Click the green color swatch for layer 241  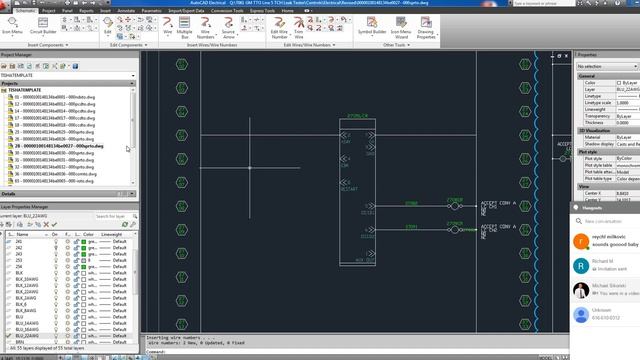pos(84,241)
